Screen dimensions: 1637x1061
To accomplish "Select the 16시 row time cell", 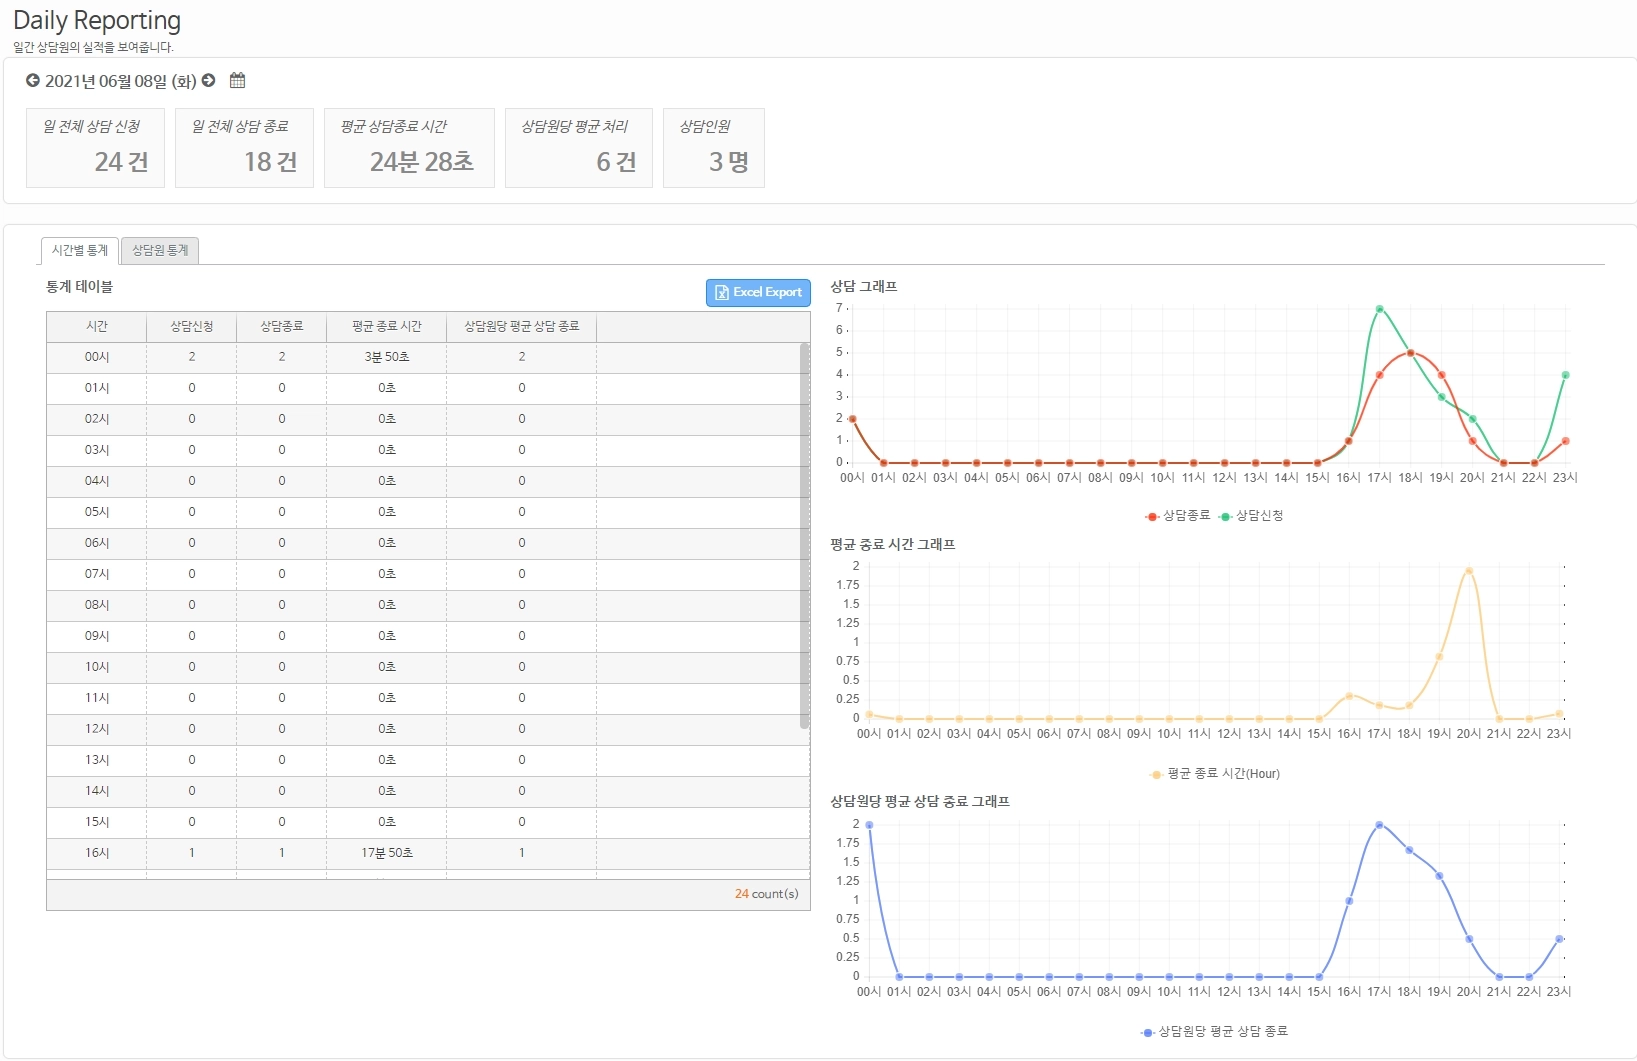I will [x=97, y=854].
